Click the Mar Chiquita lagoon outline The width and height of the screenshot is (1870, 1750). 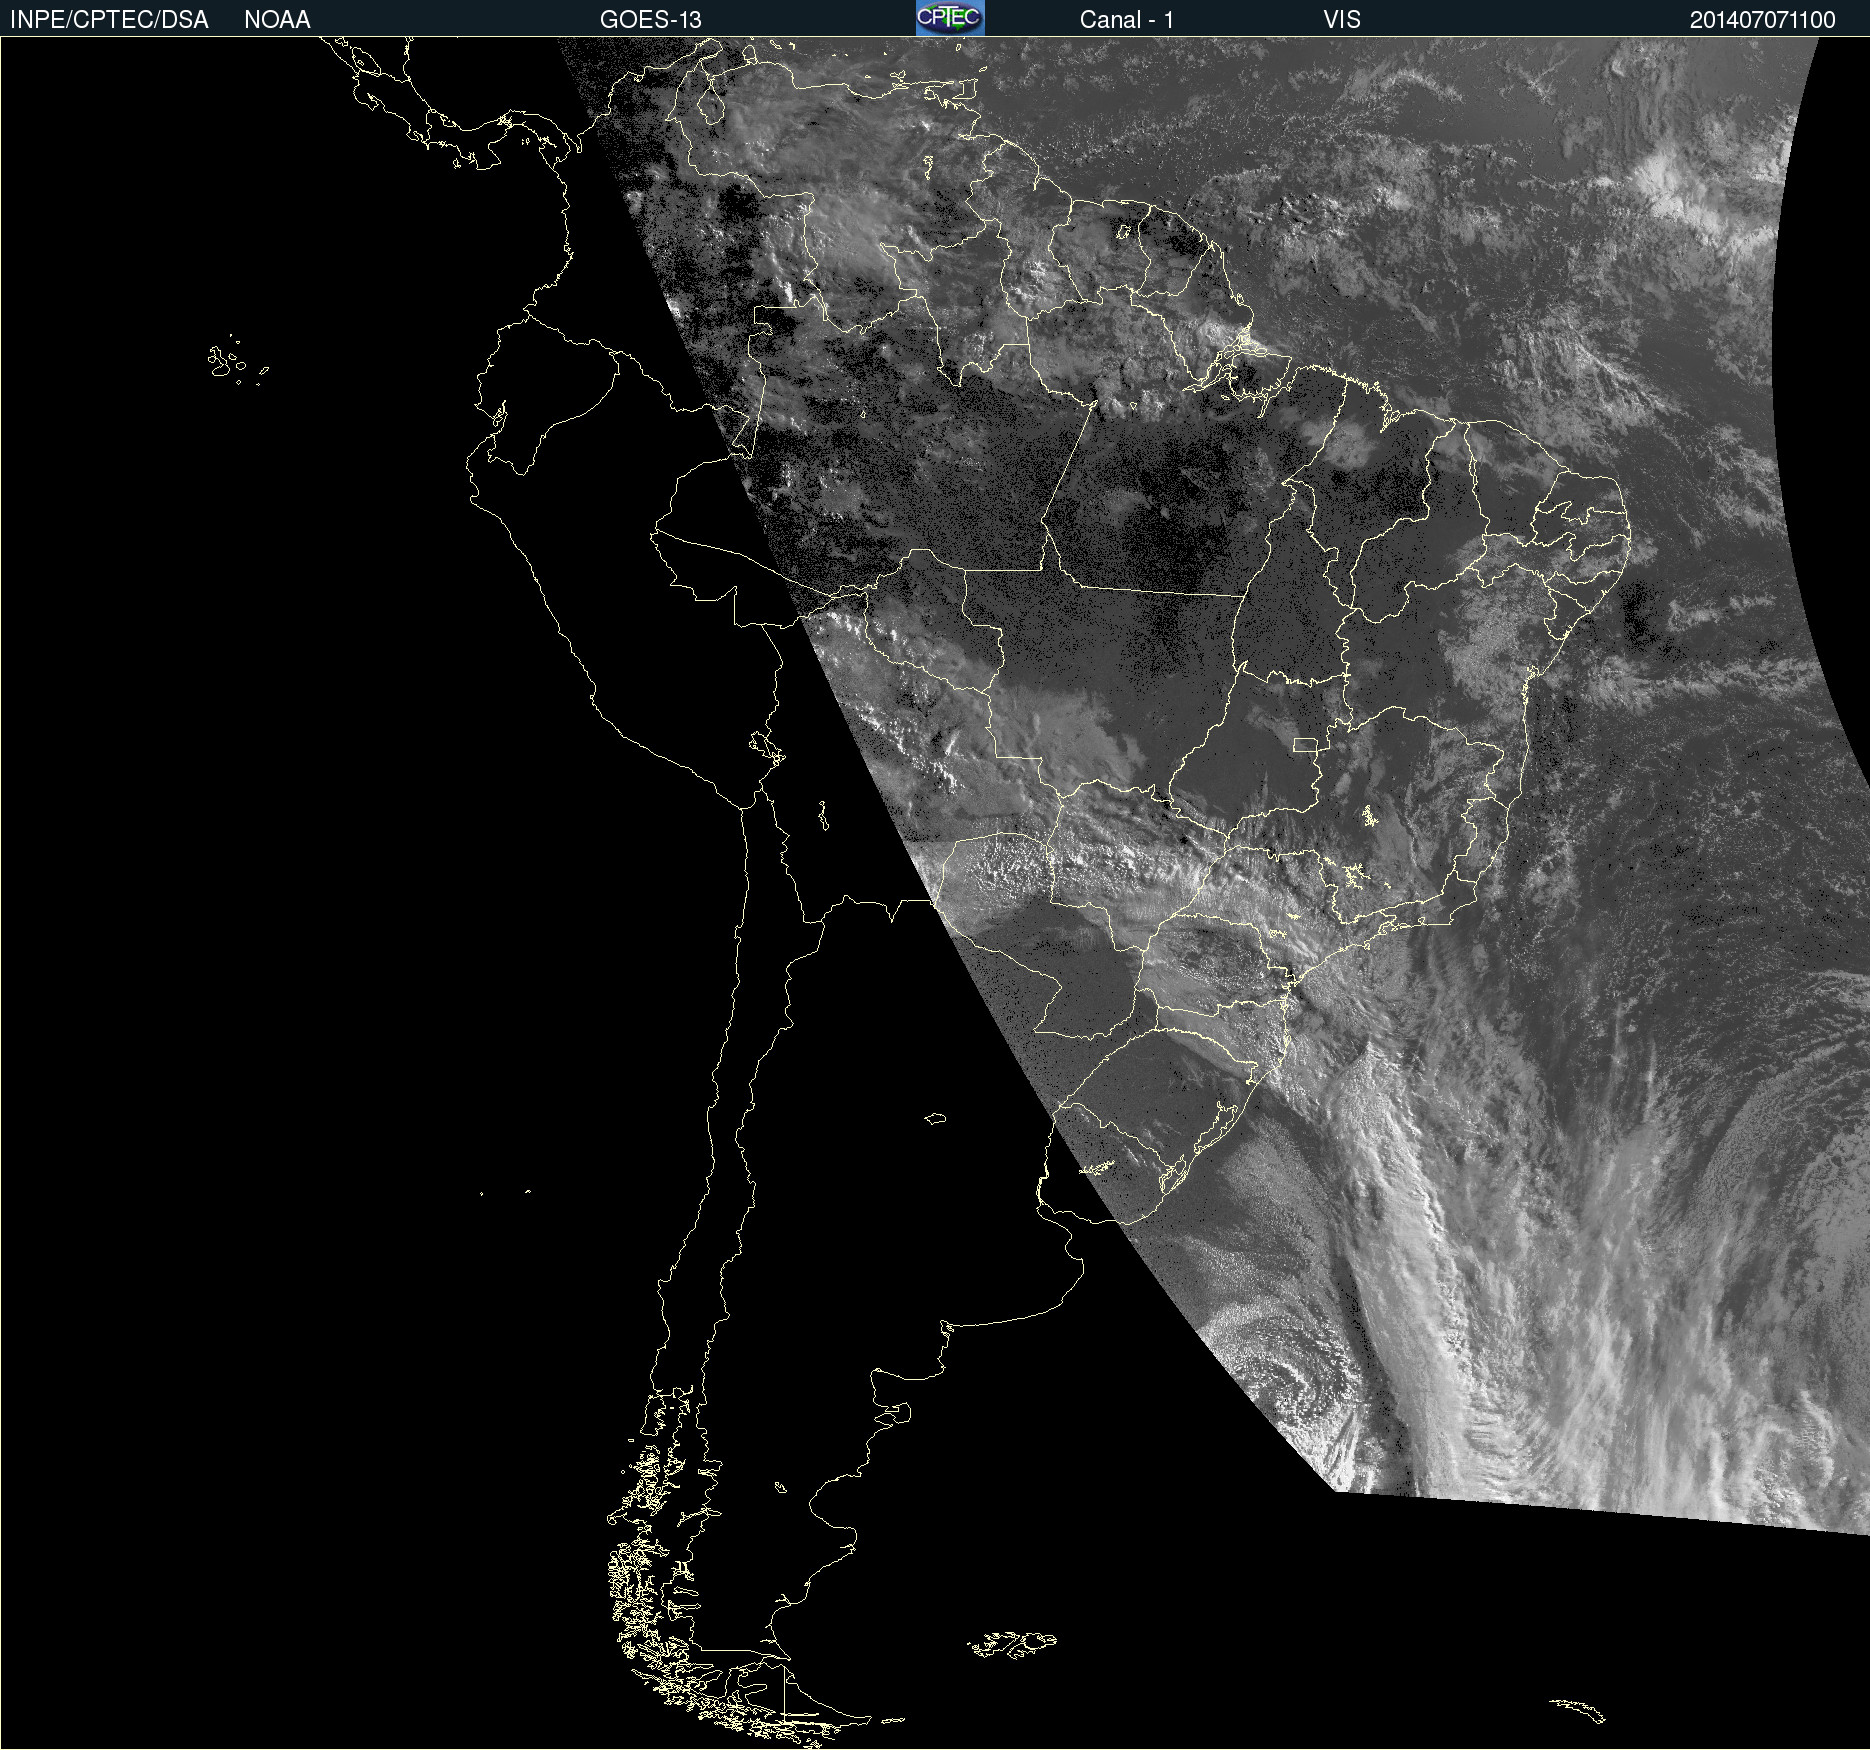pos(935,1118)
